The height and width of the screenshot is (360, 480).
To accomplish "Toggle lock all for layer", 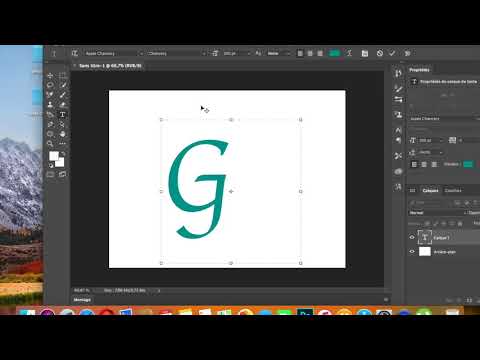I will point(460,223).
